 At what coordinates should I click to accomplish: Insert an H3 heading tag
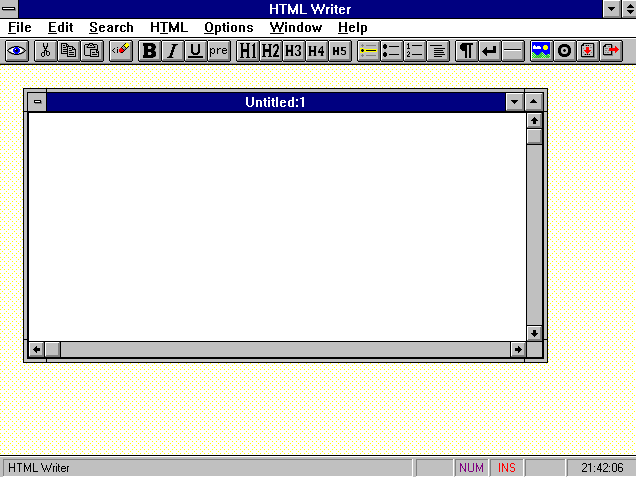[294, 51]
